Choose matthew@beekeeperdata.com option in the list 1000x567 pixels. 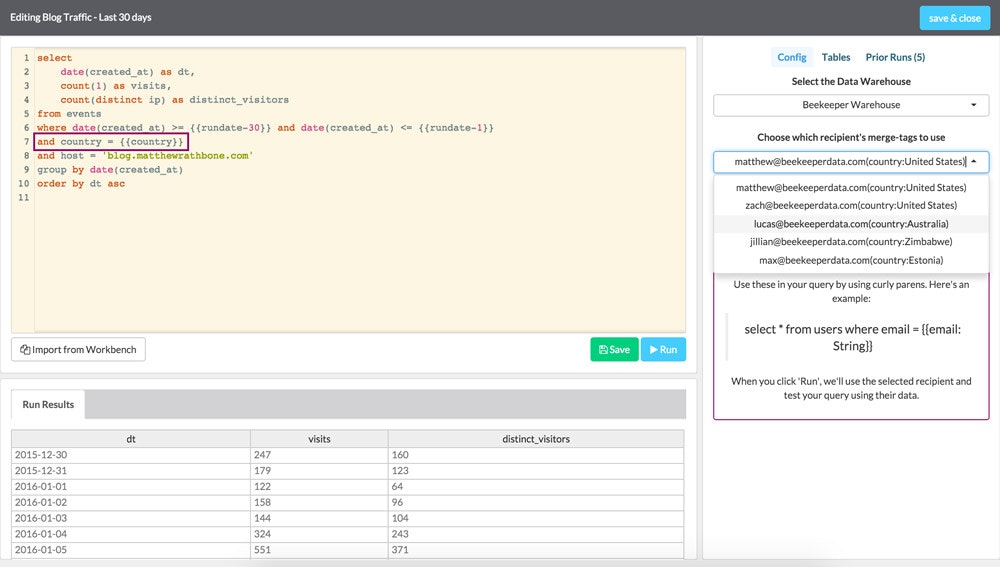[x=851, y=188]
